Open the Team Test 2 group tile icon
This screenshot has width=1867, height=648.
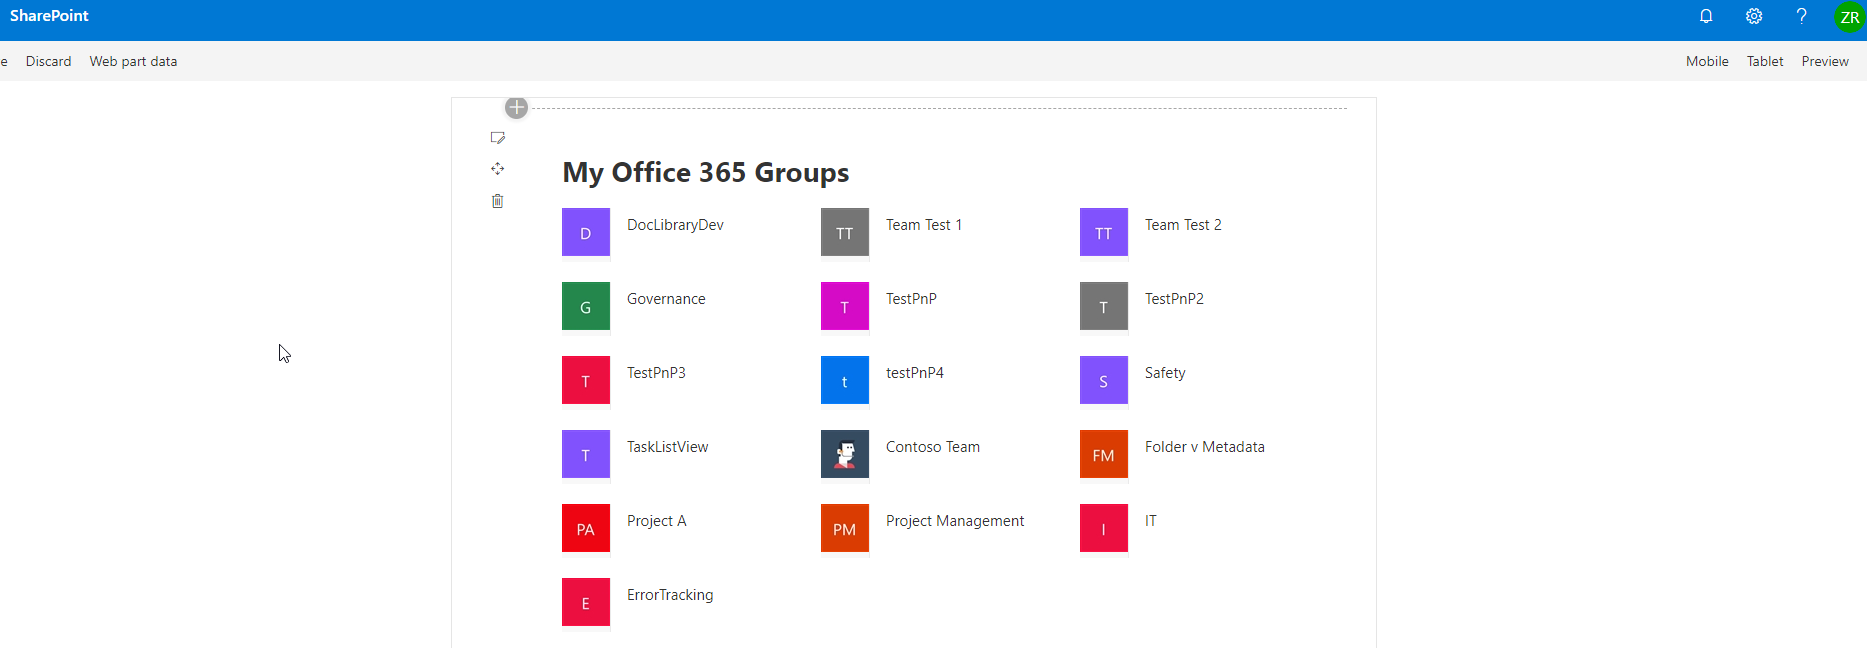tap(1104, 232)
